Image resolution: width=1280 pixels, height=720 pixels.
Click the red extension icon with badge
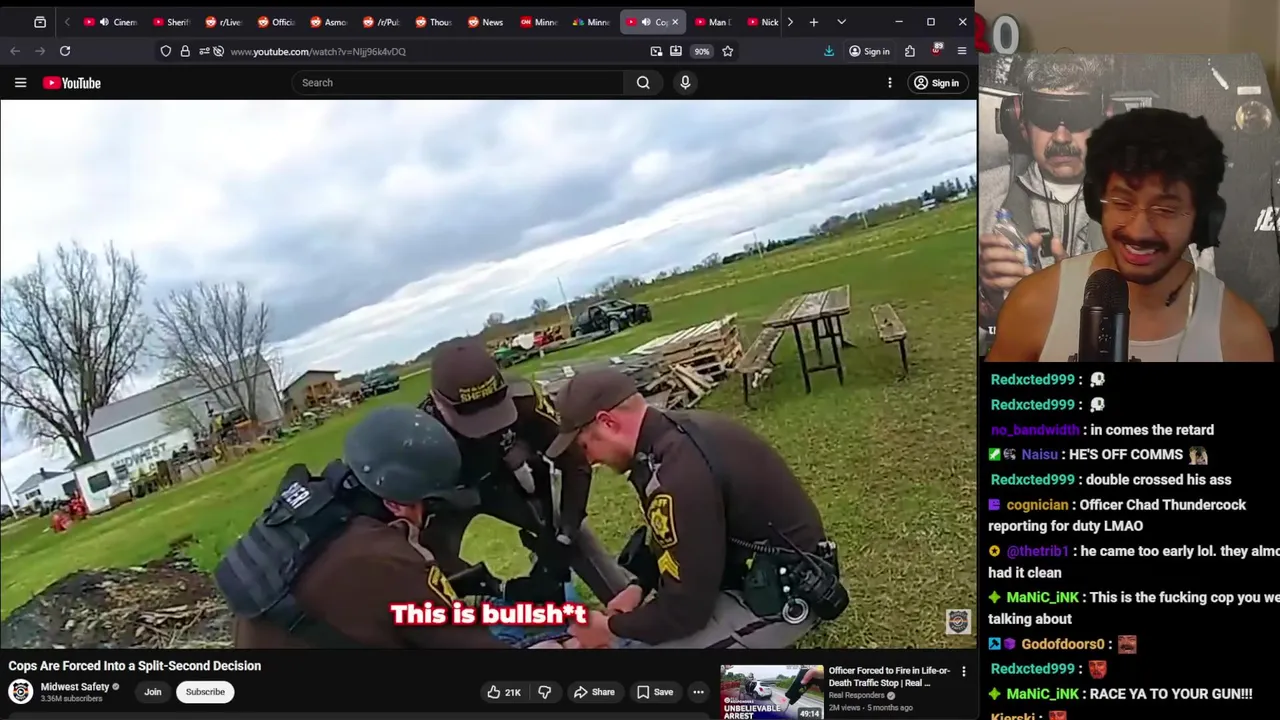936,50
